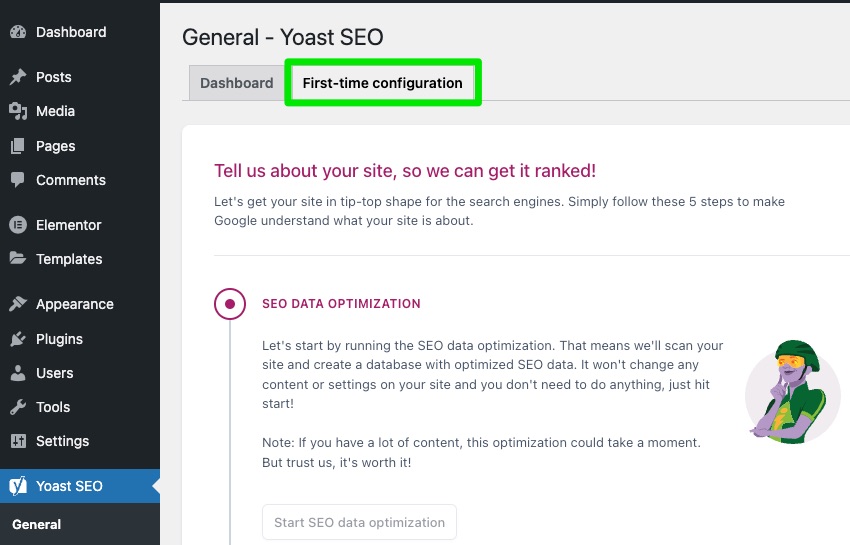850x545 pixels.
Task: Click the Pages document icon
Action: tap(18, 146)
